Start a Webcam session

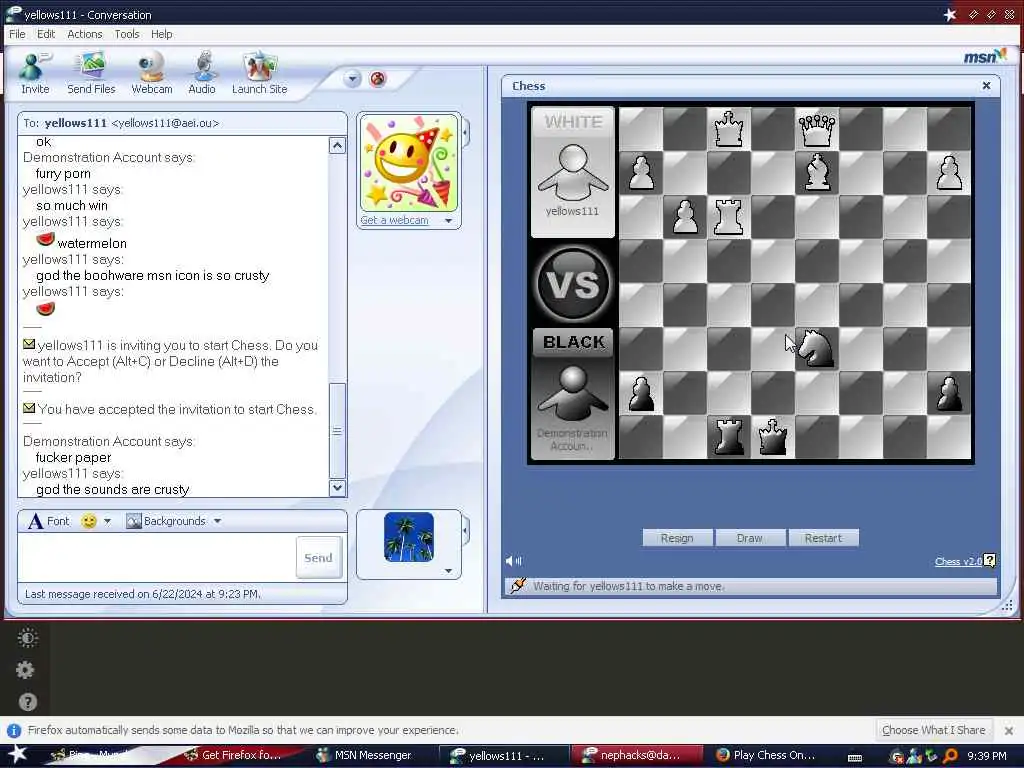(152, 72)
